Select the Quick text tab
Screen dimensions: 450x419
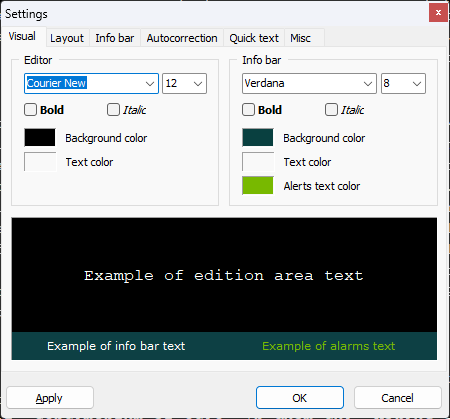[x=254, y=38]
